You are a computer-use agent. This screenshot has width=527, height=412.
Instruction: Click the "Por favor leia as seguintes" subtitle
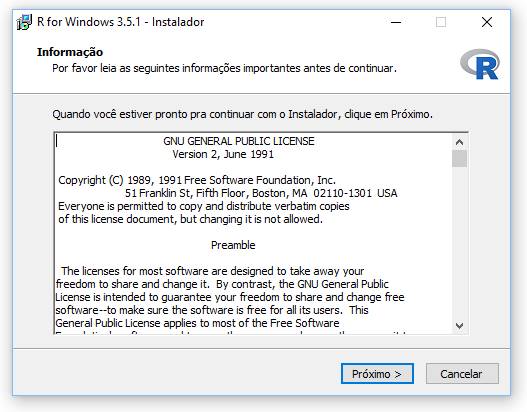[225, 68]
